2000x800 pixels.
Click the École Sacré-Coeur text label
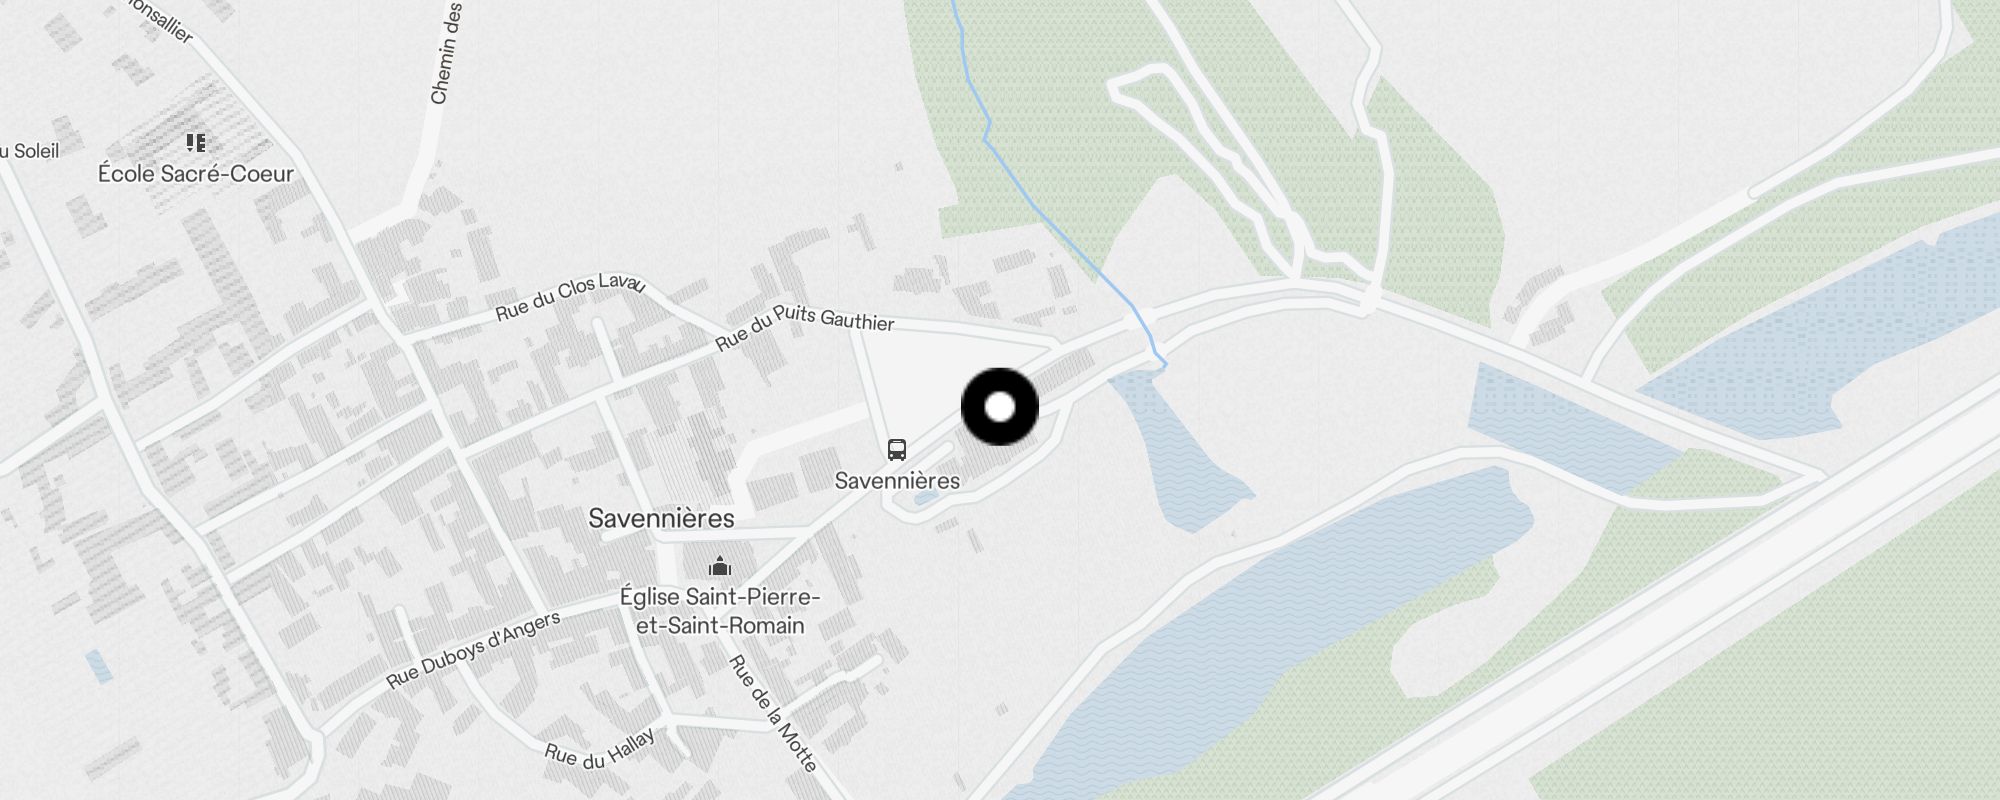pyautogui.click(x=196, y=173)
